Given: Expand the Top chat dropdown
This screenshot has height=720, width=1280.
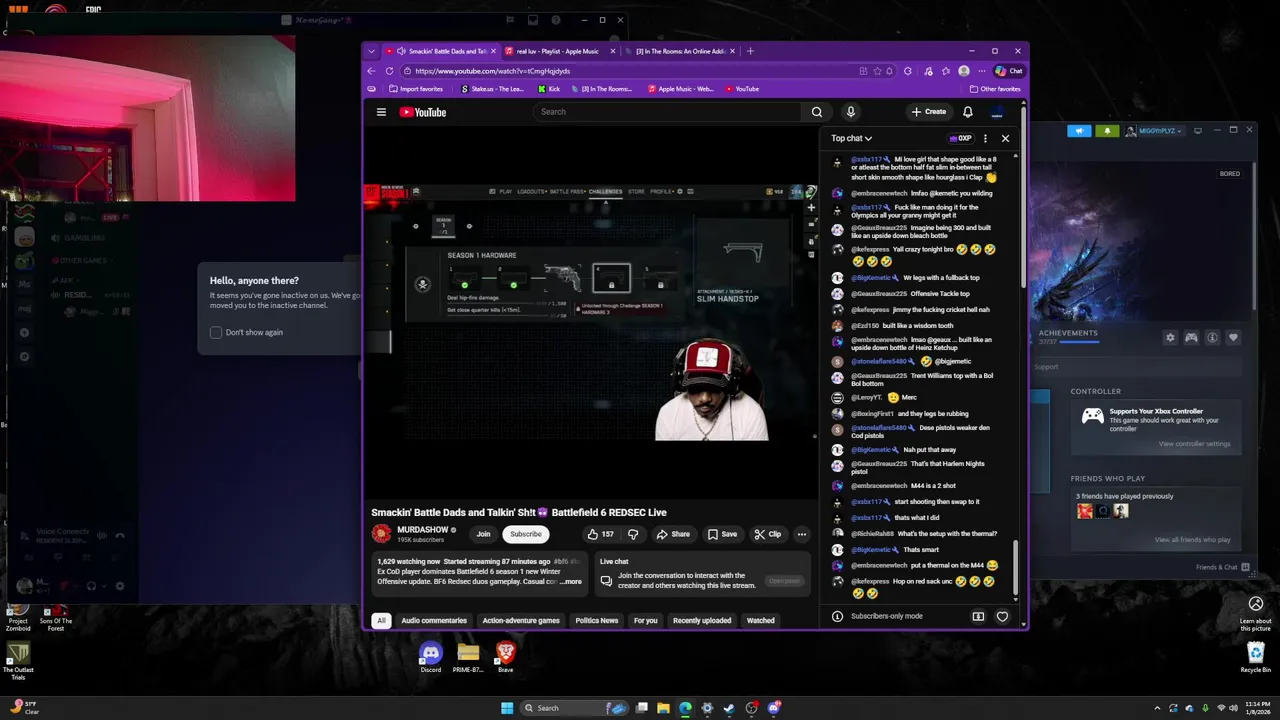Looking at the screenshot, I should click(851, 138).
